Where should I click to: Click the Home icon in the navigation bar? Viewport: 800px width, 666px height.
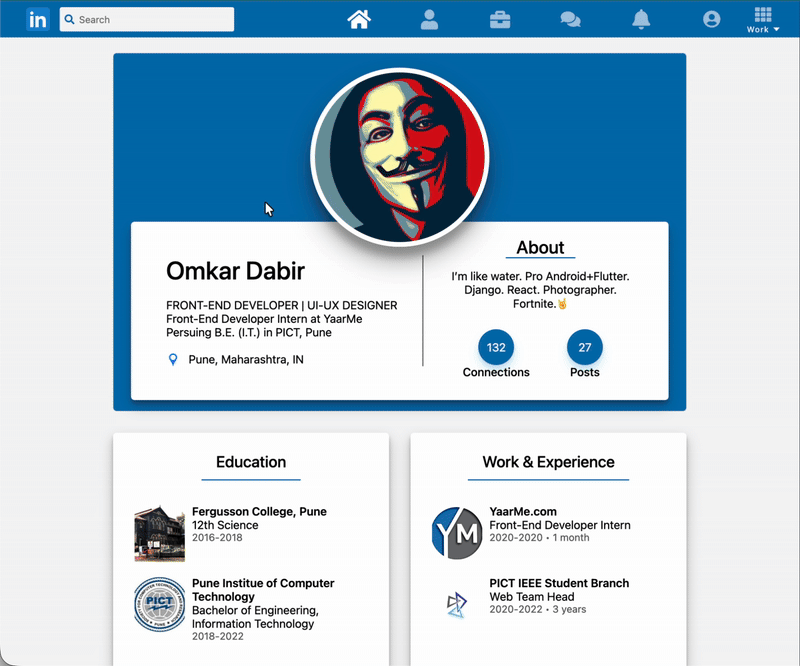click(x=359, y=18)
